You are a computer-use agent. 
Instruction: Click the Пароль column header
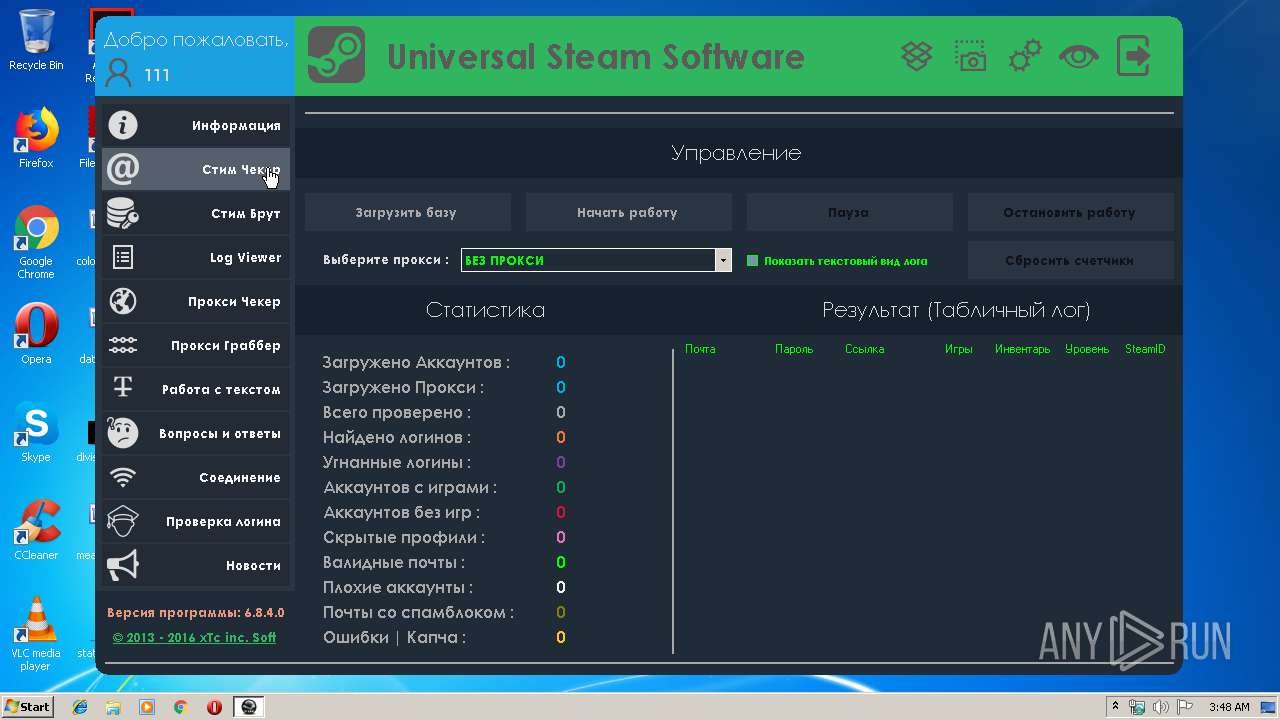click(794, 349)
